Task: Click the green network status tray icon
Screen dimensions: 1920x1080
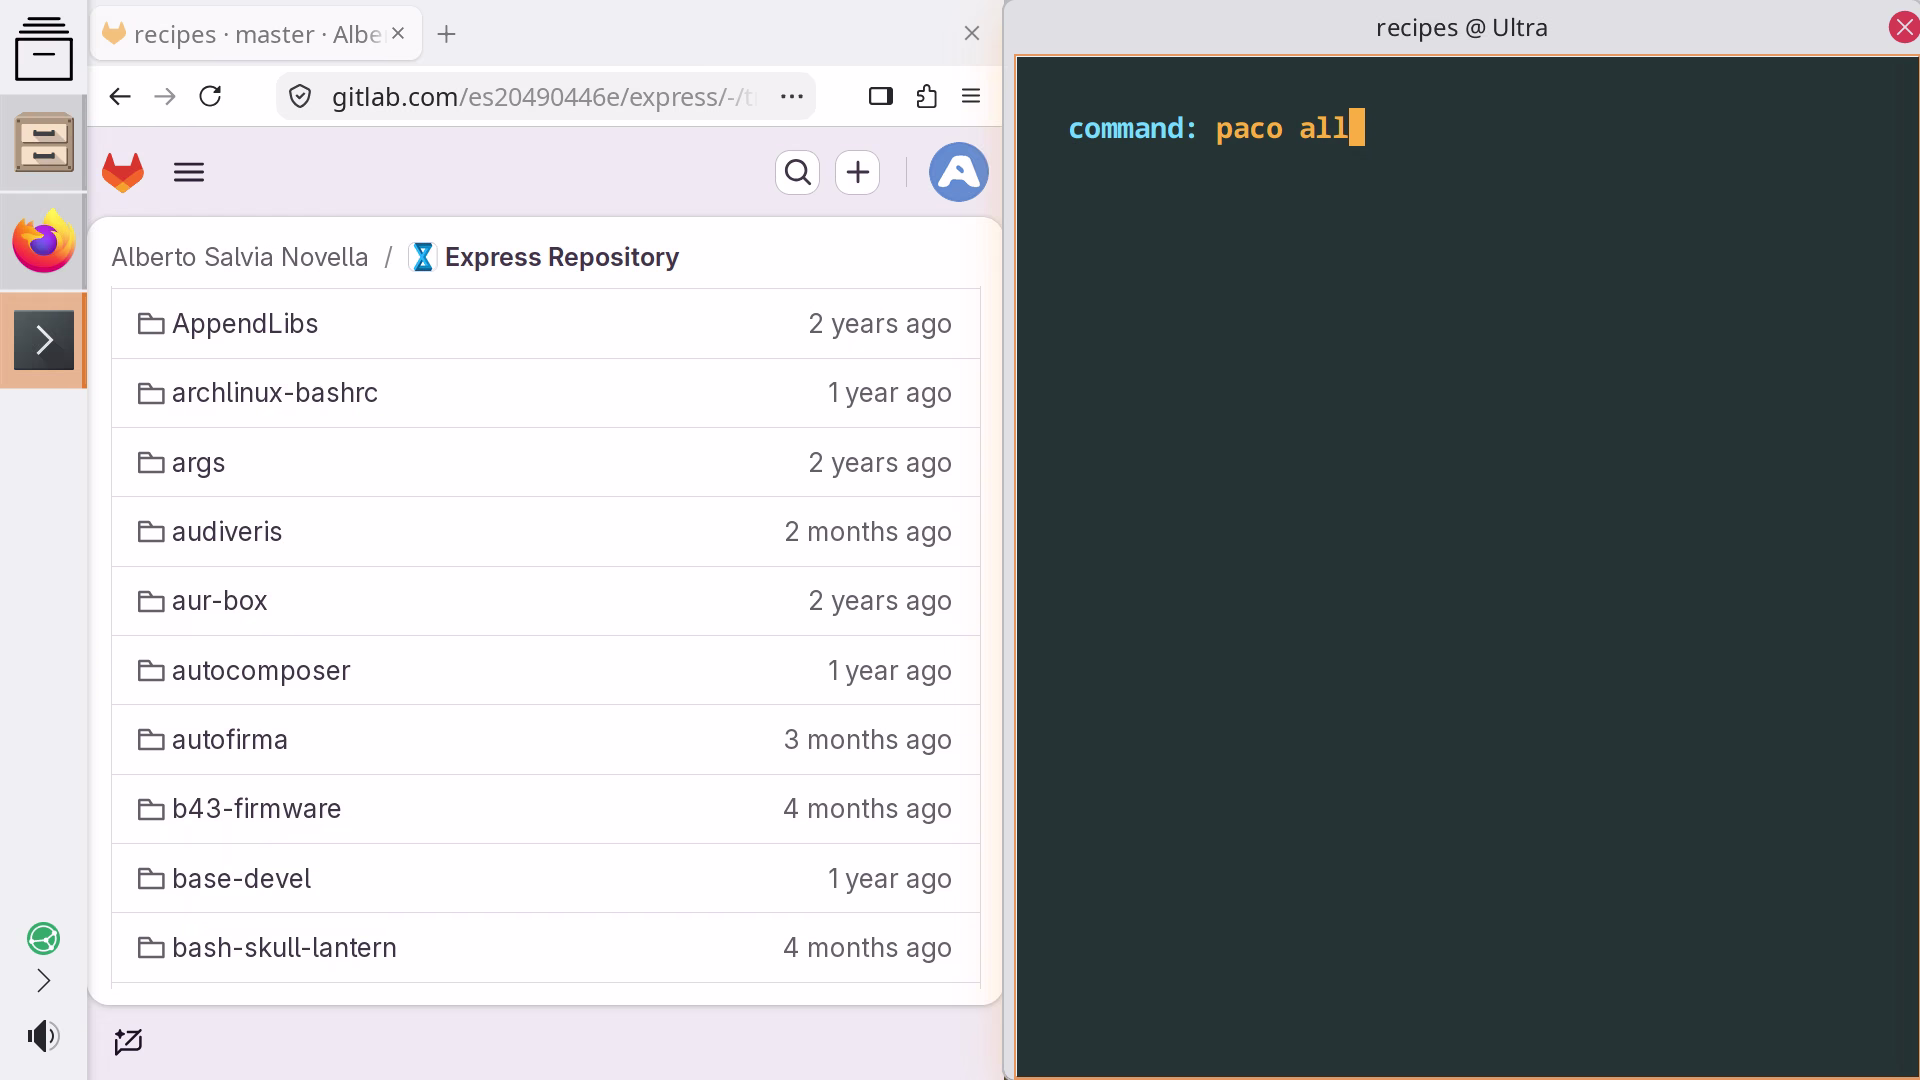Action: point(43,938)
